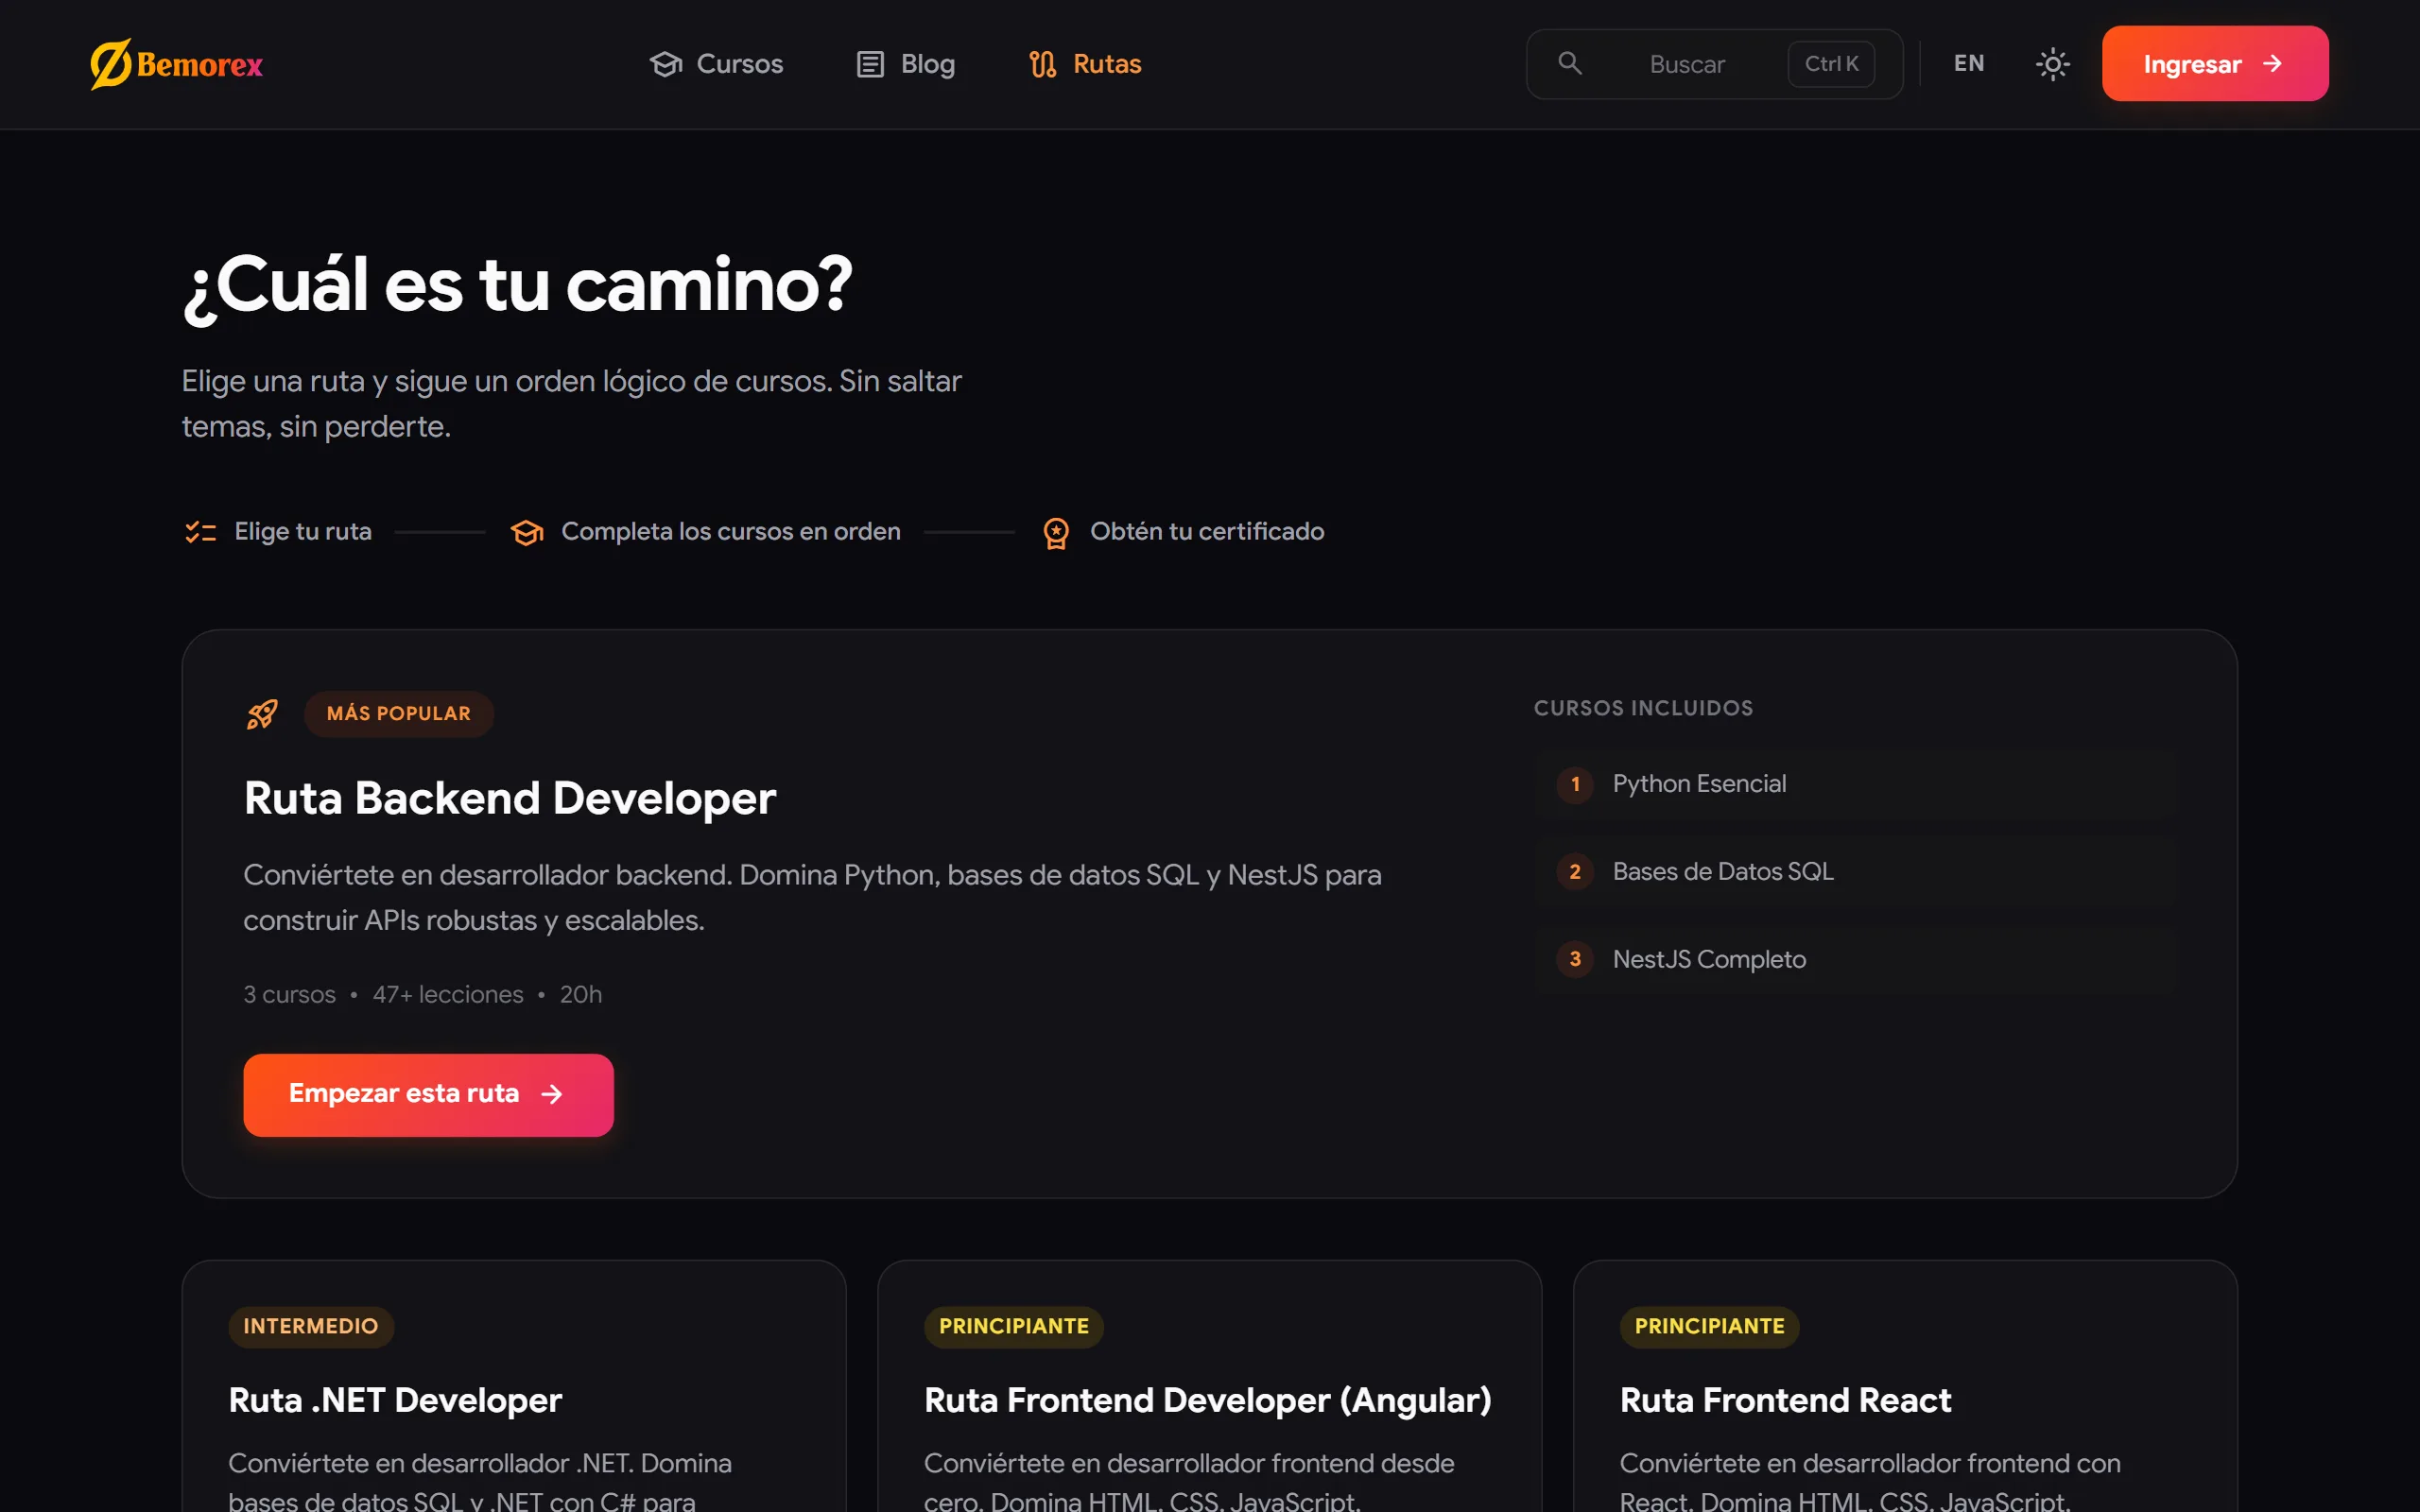Click the Ctrl K shortcut badge
The height and width of the screenshot is (1512, 2420).
pyautogui.click(x=1831, y=64)
